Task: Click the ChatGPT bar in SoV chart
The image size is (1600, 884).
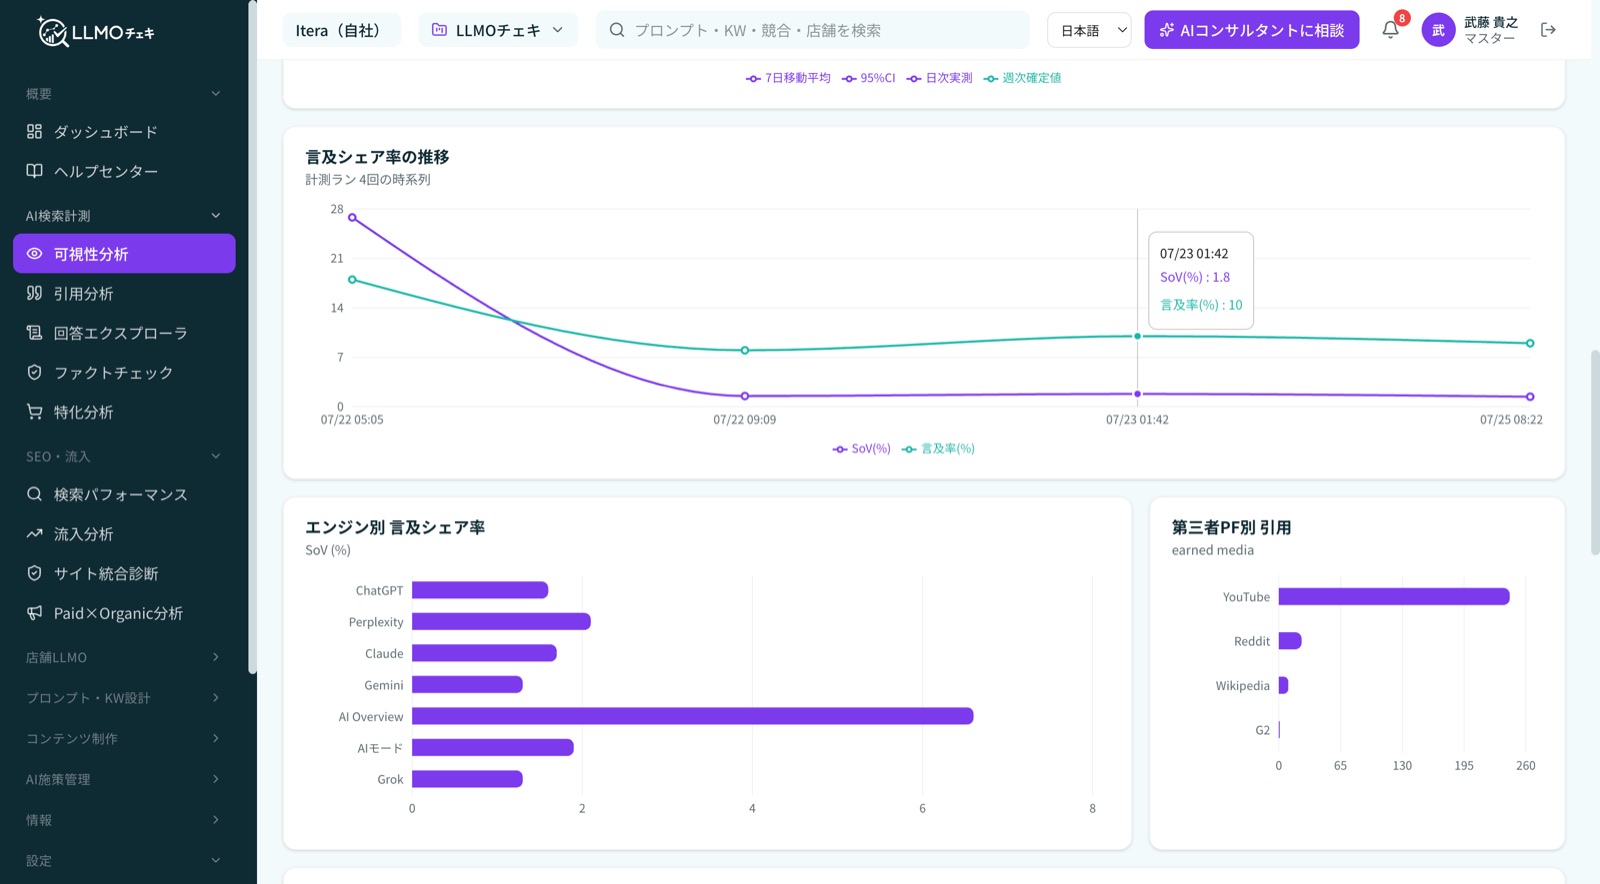Action: click(480, 590)
